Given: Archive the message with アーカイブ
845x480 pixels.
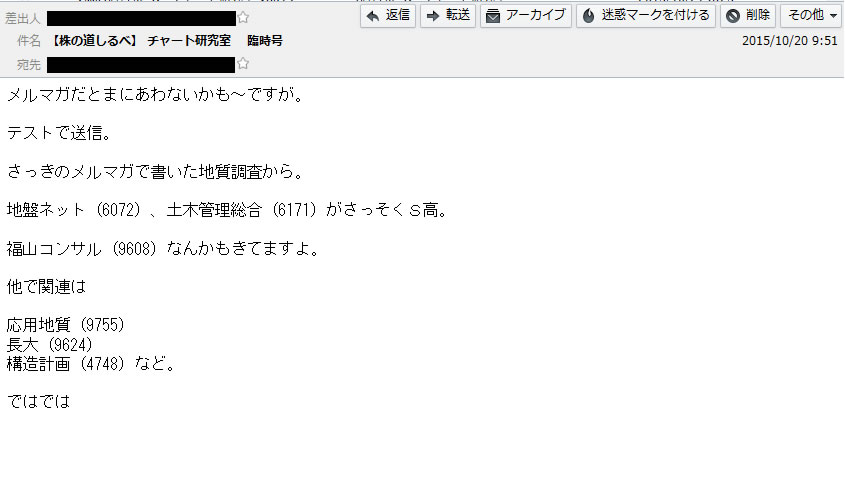Looking at the screenshot, I should coord(525,16).
